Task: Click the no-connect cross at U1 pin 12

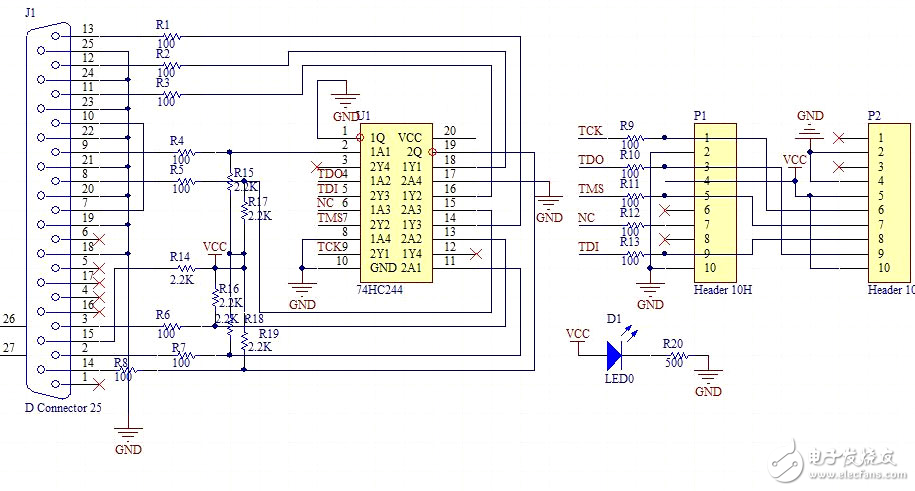Action: coord(475,254)
